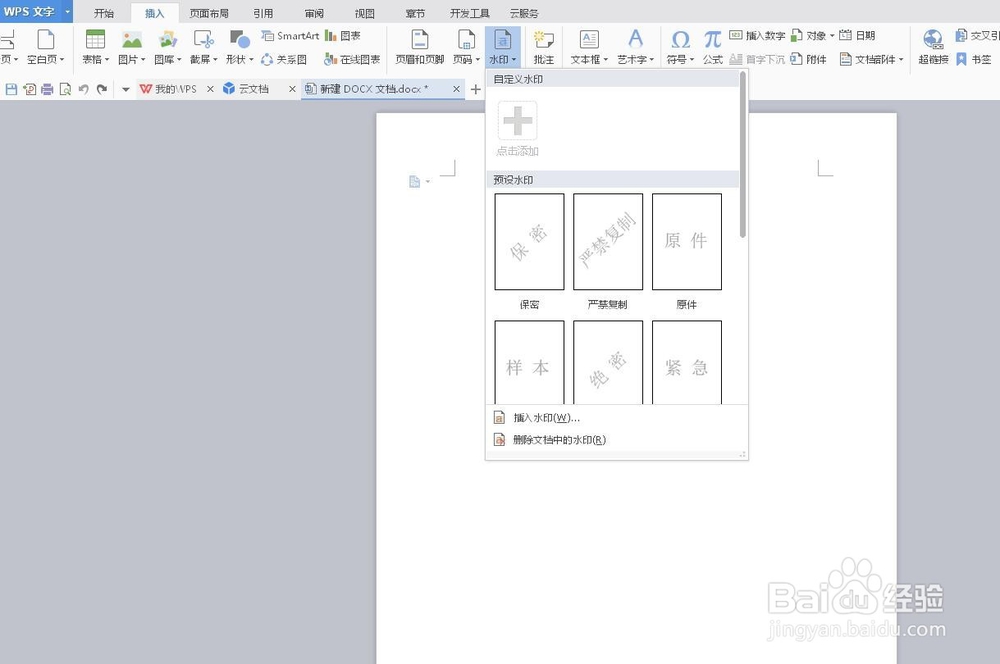Viewport: 1000px width, 664px height.
Task: Open the quick access toolbar customize arrow
Action: click(125, 89)
